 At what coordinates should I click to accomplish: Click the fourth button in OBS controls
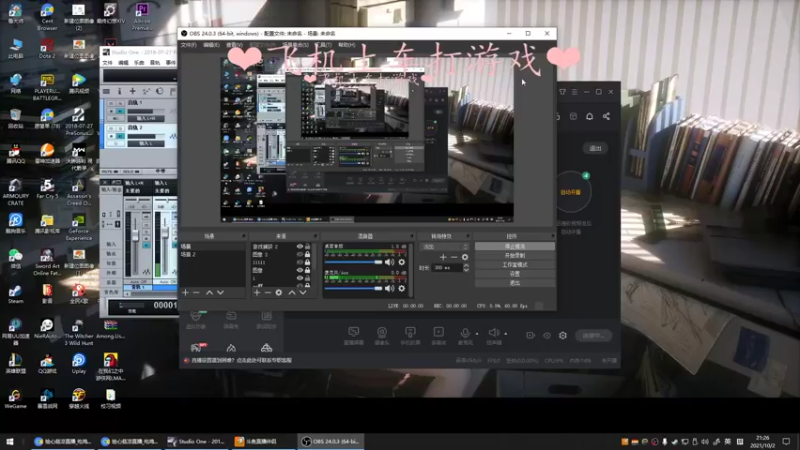point(515,274)
